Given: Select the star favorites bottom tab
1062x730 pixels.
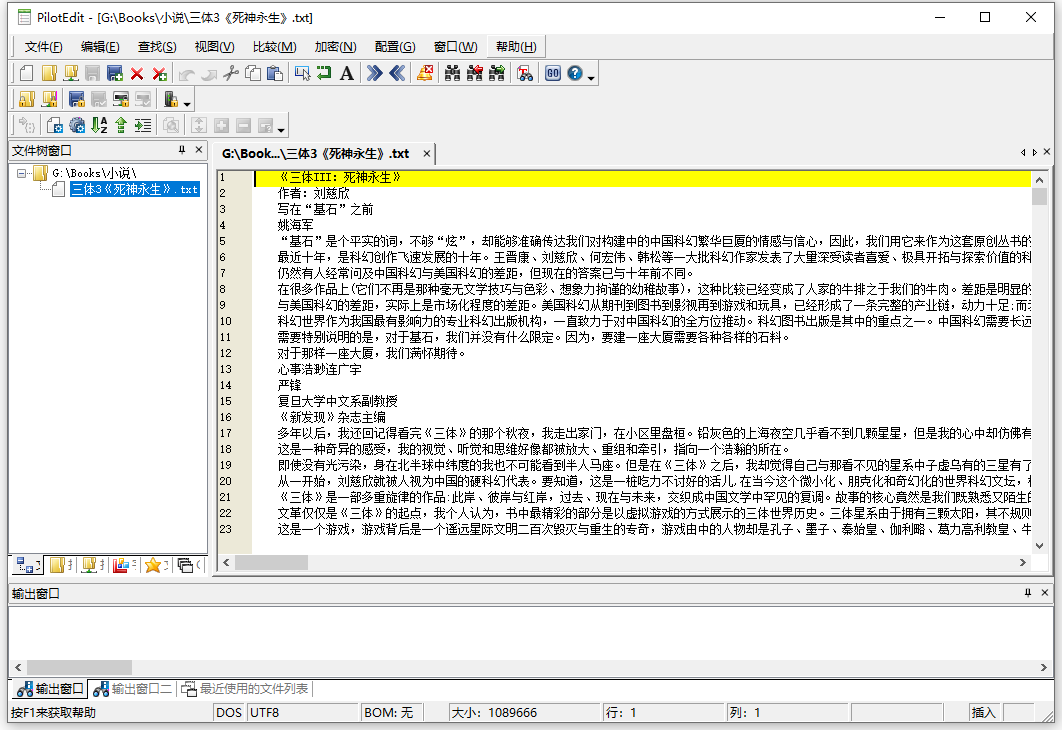Looking at the screenshot, I should (156, 565).
